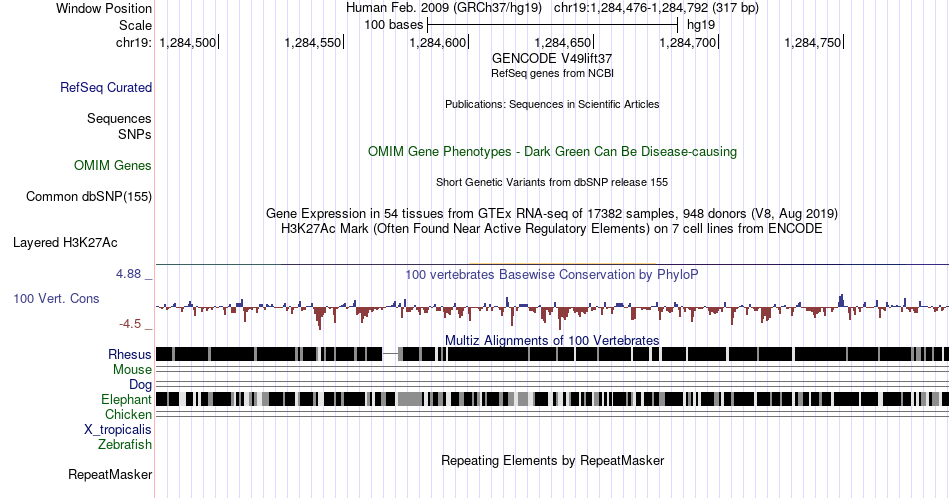Click the 100 bases scale bar
Viewport: 950px width, 498px height.
coord(552,25)
